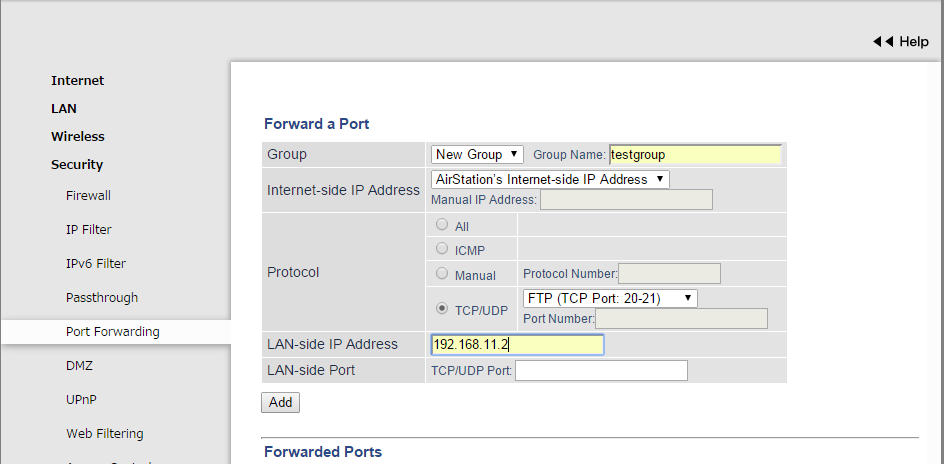This screenshot has height=464, width=944.
Task: Navigate to the IP Filter page
Action: [89, 230]
